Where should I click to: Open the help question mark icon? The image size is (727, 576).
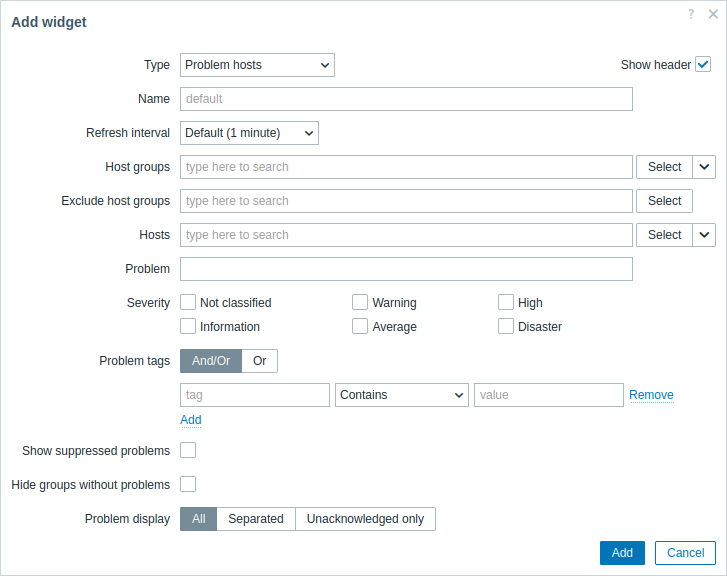691,14
